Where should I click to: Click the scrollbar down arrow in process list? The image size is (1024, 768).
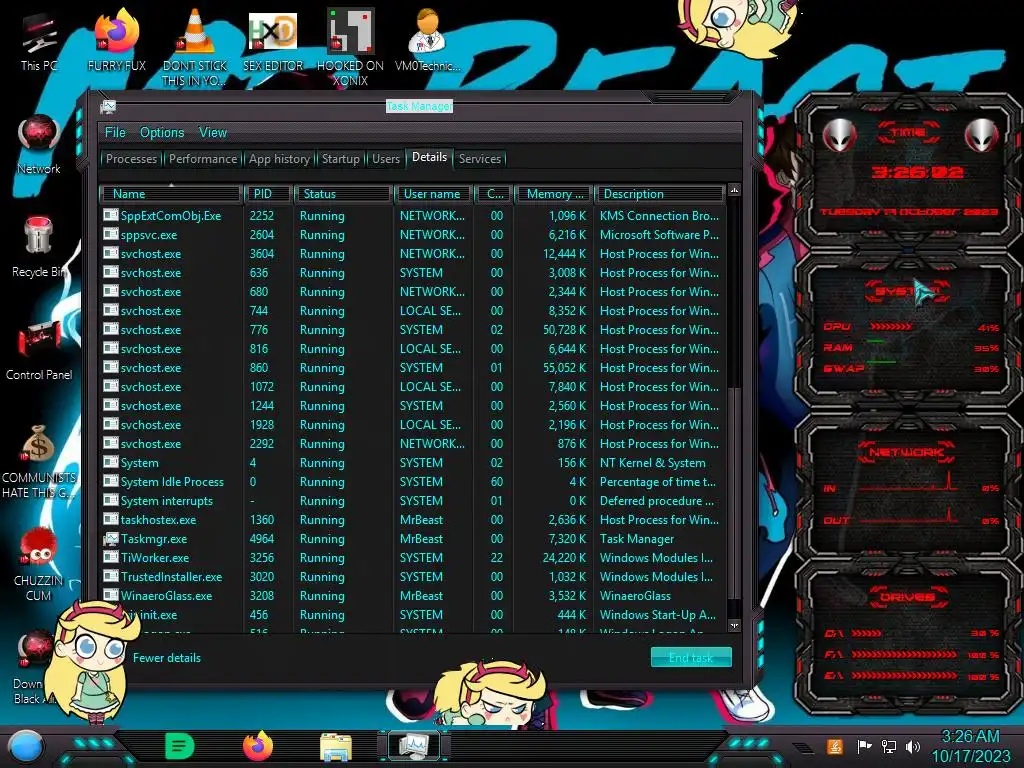(x=734, y=625)
